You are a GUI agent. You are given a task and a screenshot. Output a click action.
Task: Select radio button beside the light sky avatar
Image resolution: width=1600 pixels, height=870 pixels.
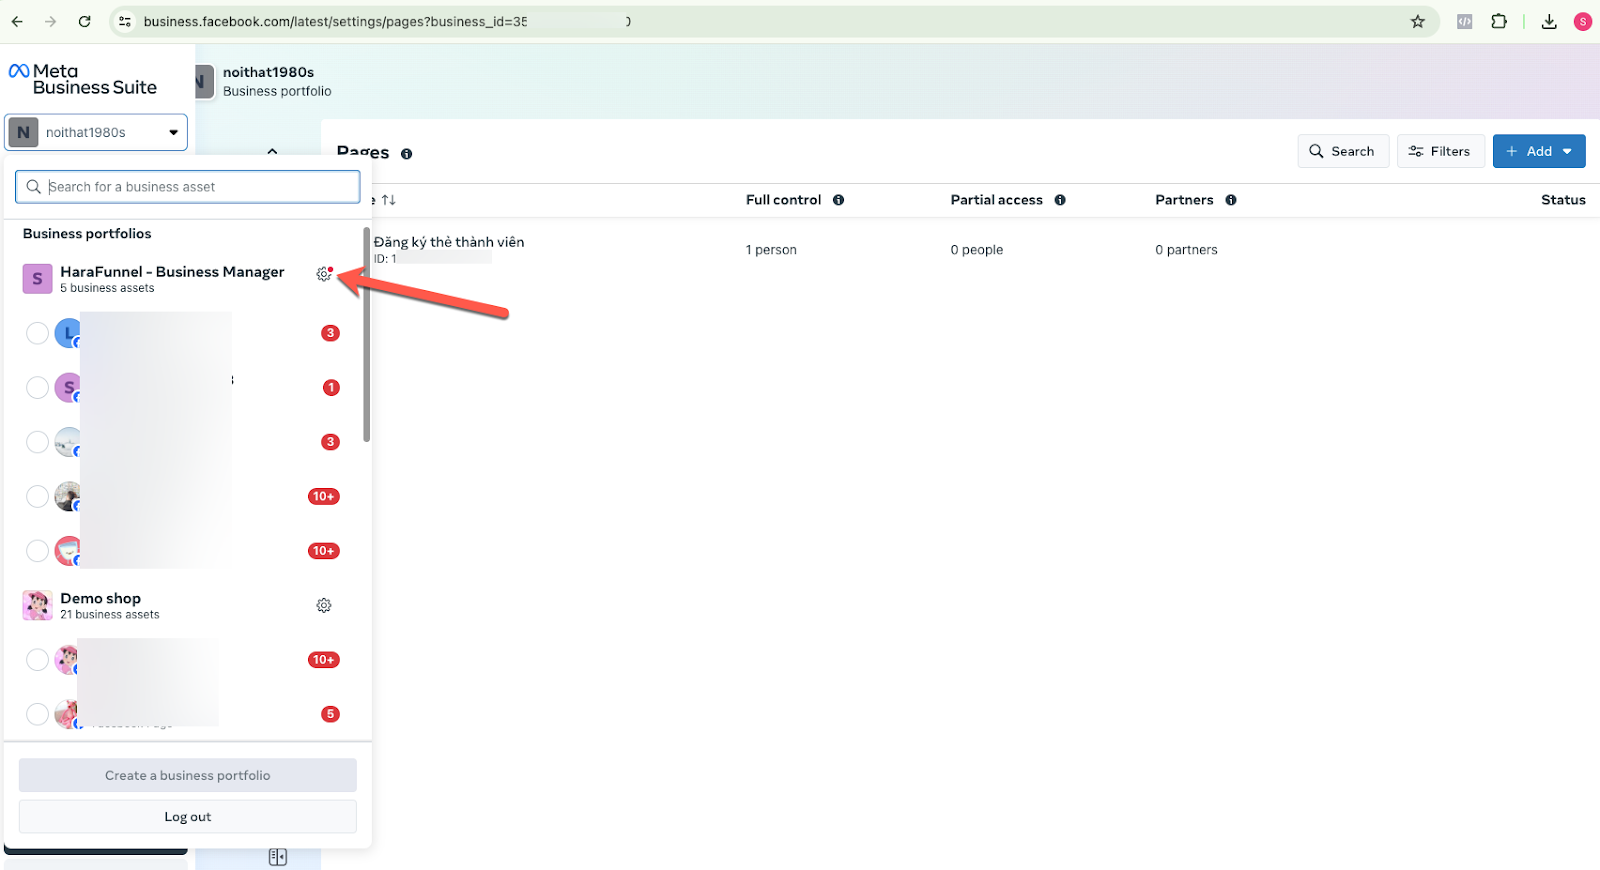click(x=37, y=442)
